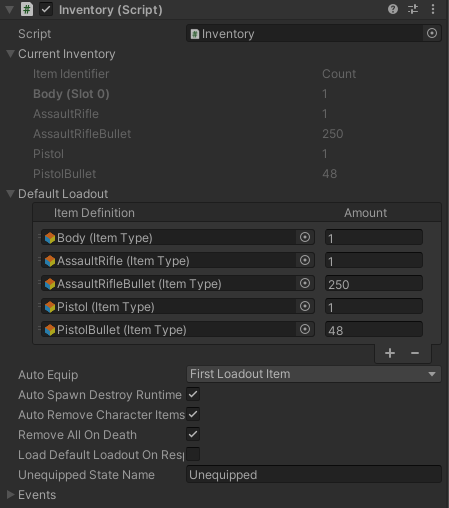449x508 pixels.
Task: Enable Load Default Loadout On Respawn checkbox
Action: [193, 454]
